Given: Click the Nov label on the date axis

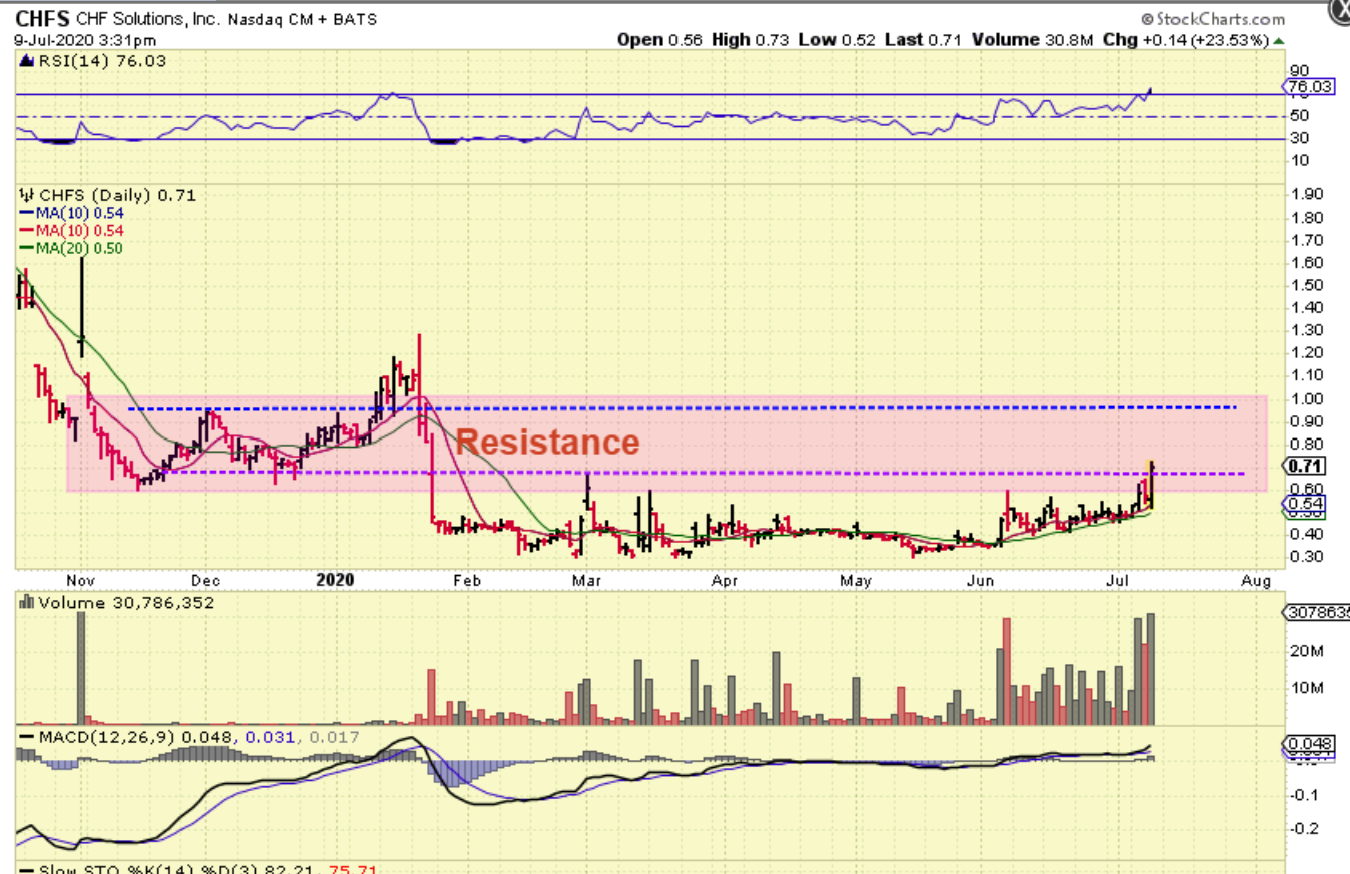Looking at the screenshot, I should 80,579.
